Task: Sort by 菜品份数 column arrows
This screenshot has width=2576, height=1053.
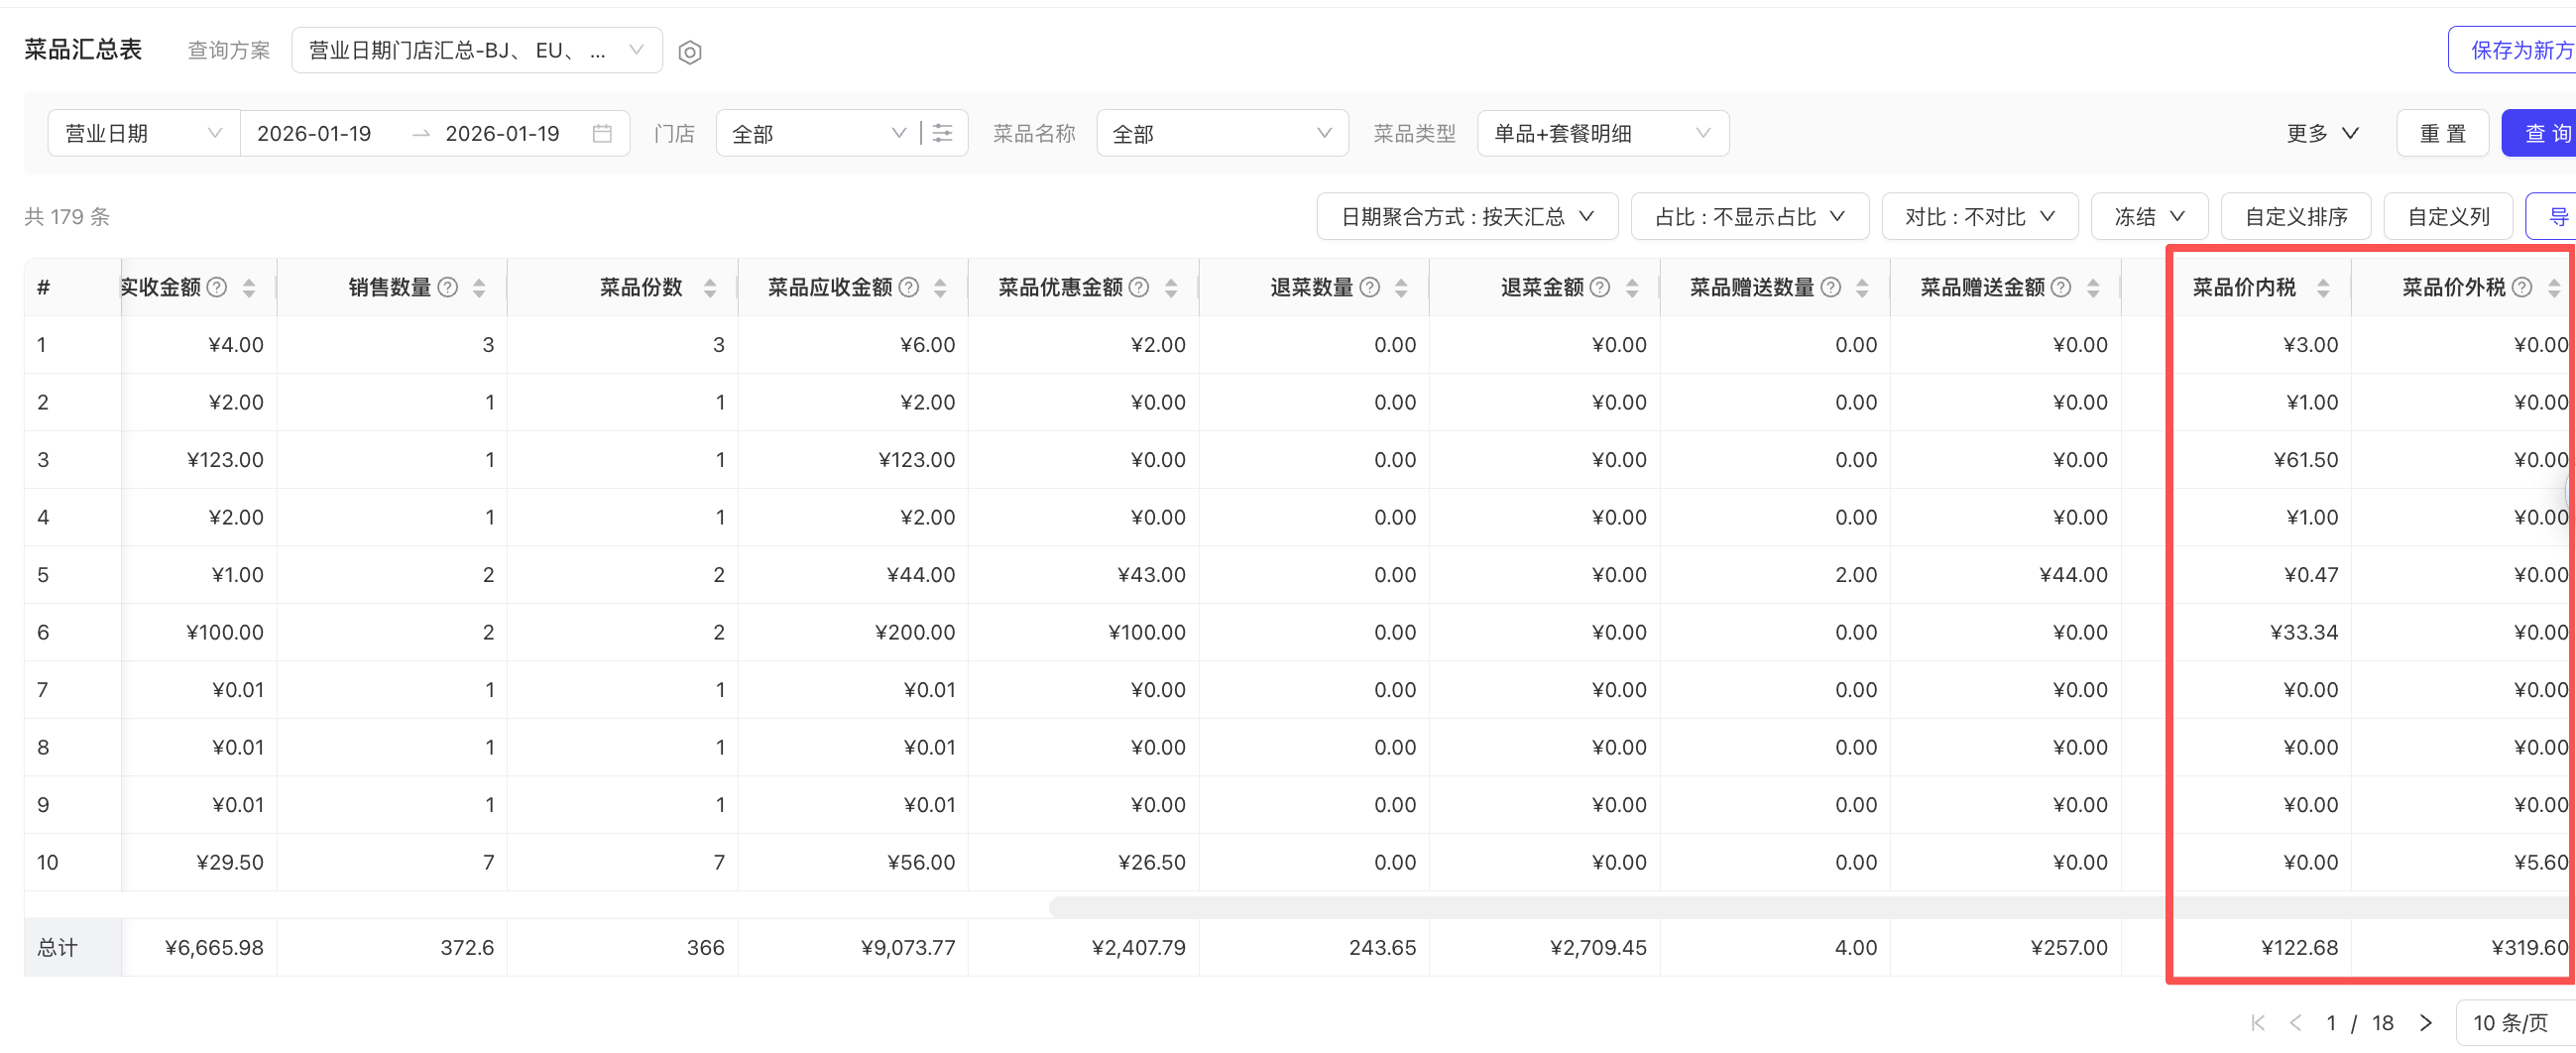Action: tap(710, 288)
